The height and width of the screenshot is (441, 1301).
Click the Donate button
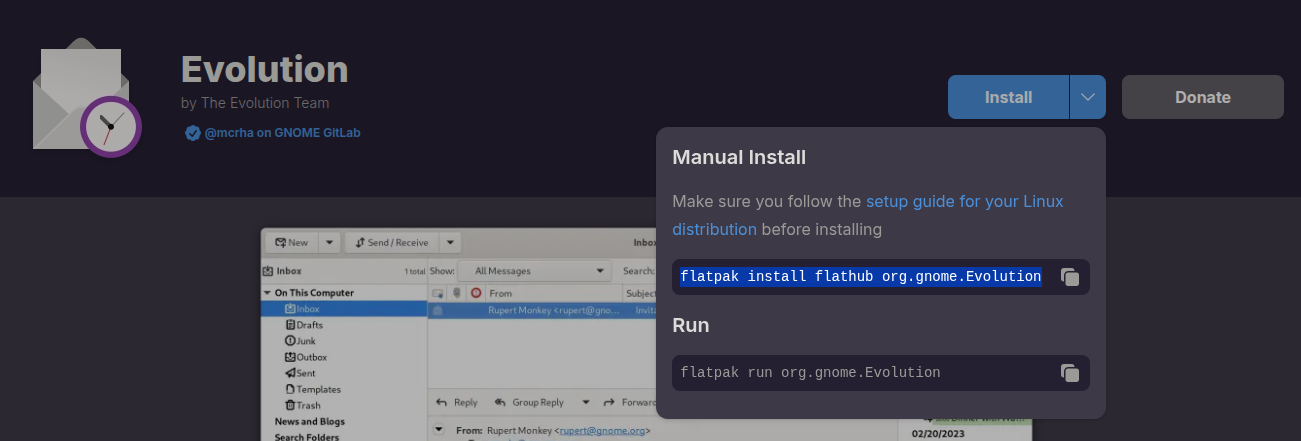click(1203, 97)
